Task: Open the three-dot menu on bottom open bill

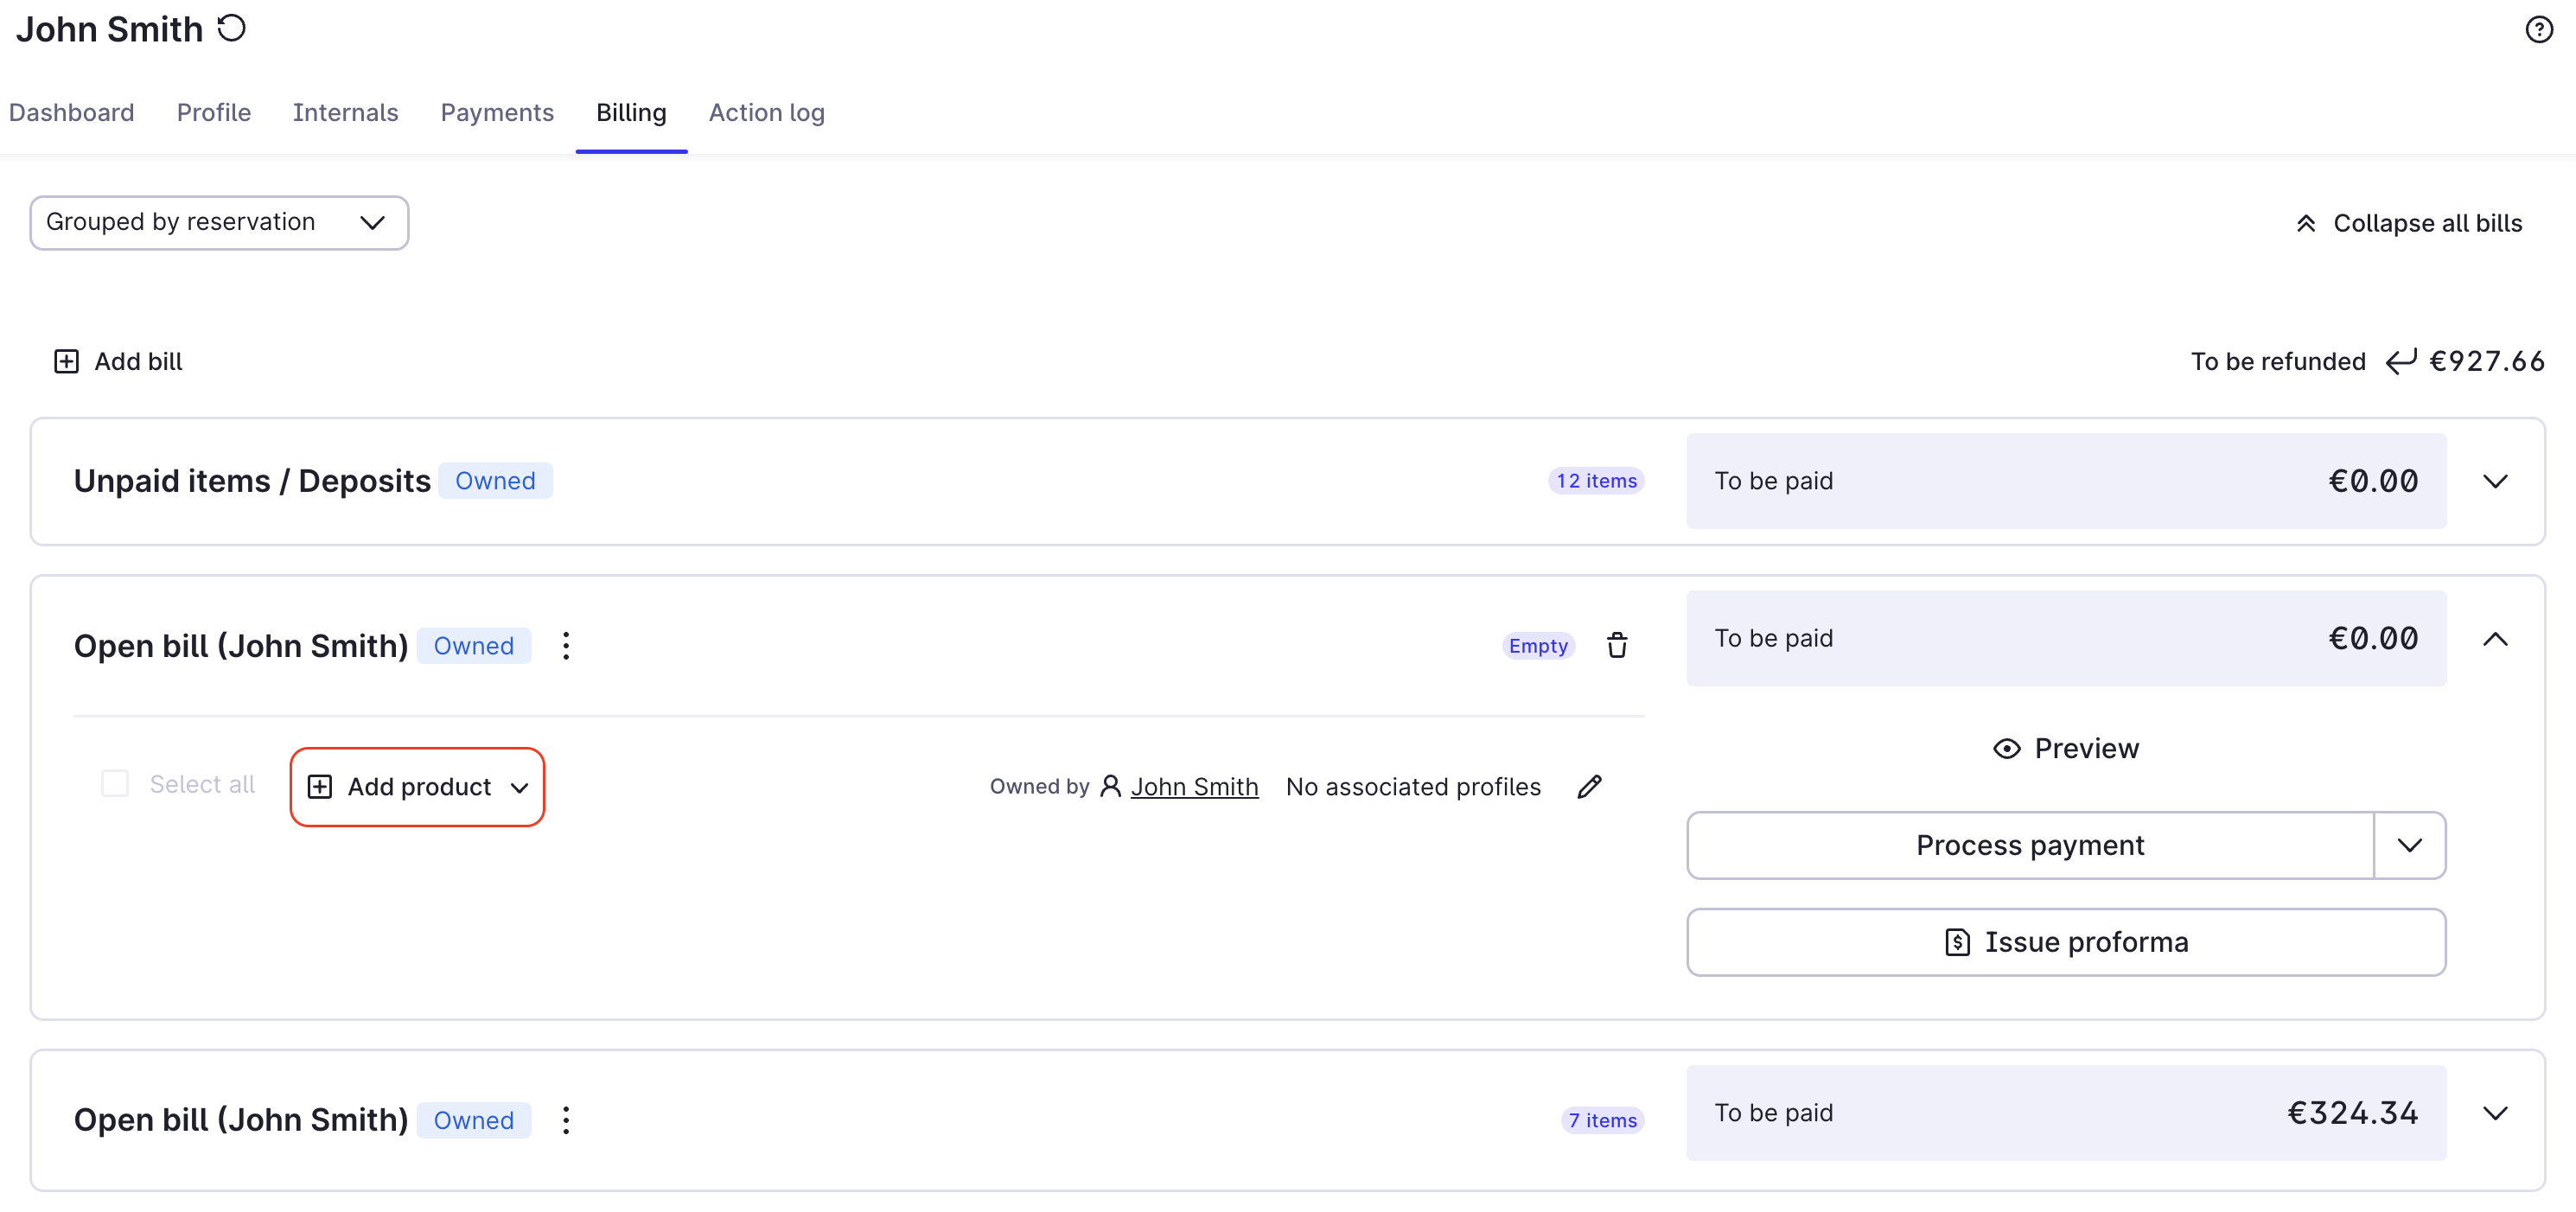Action: 565,1120
